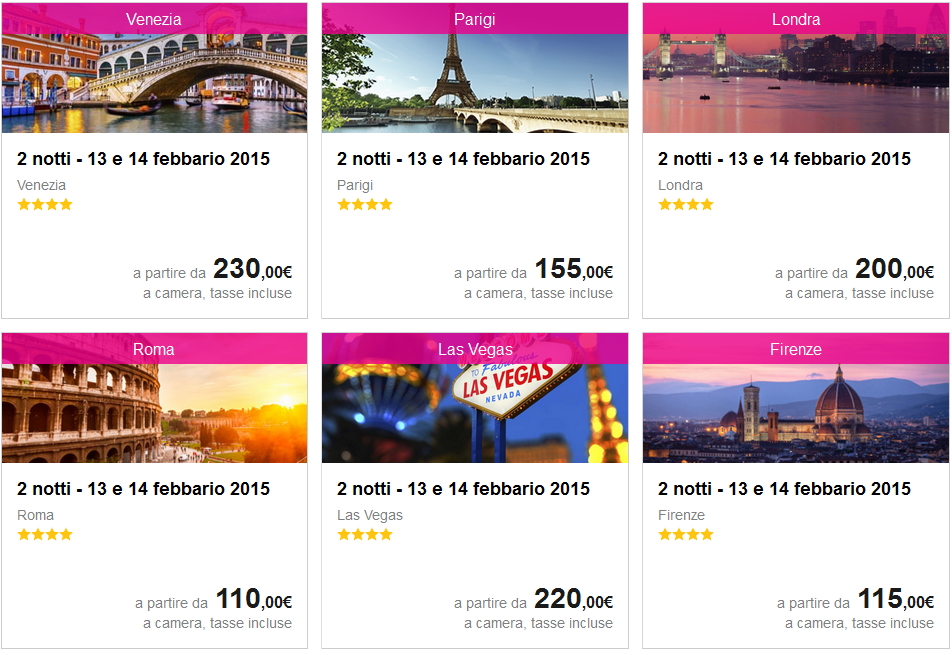This screenshot has width=952, height=655.
Task: Select the Venezia pink header banner
Action: point(154,19)
